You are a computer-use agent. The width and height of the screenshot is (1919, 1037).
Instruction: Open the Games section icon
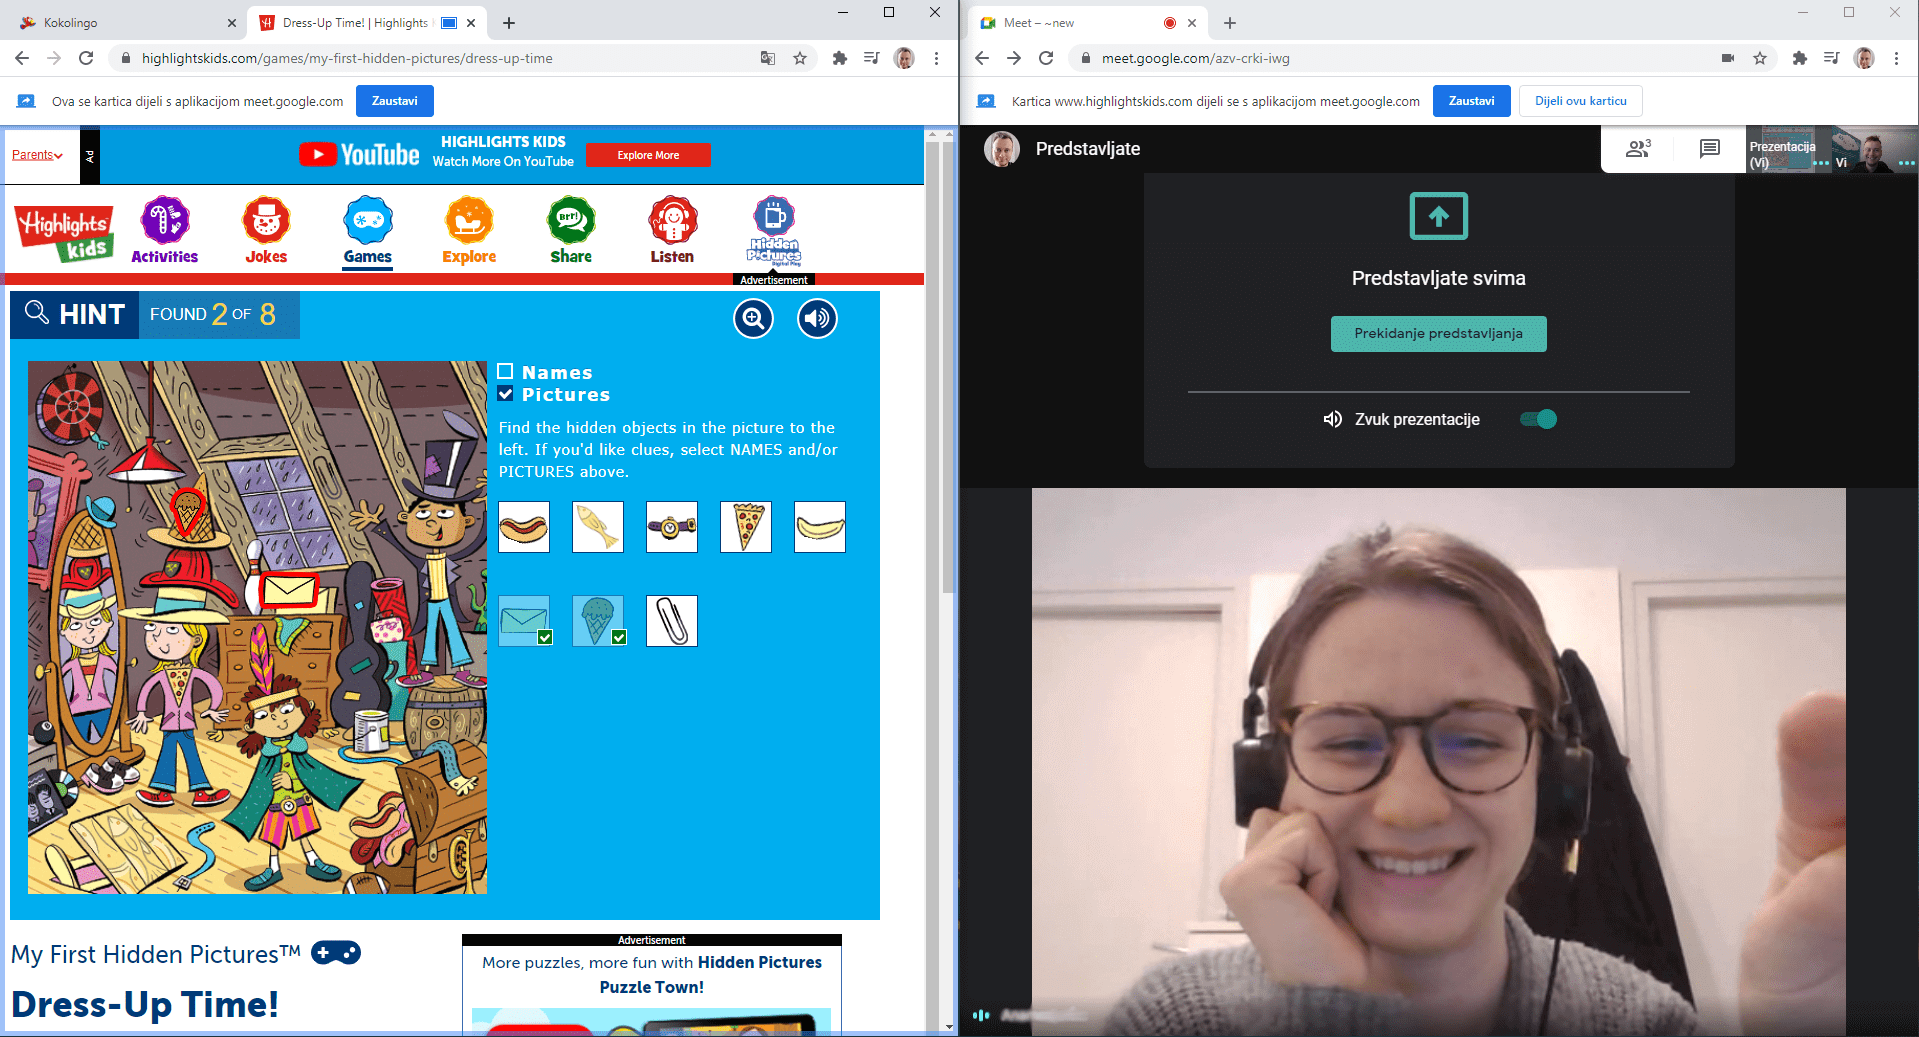click(x=368, y=230)
